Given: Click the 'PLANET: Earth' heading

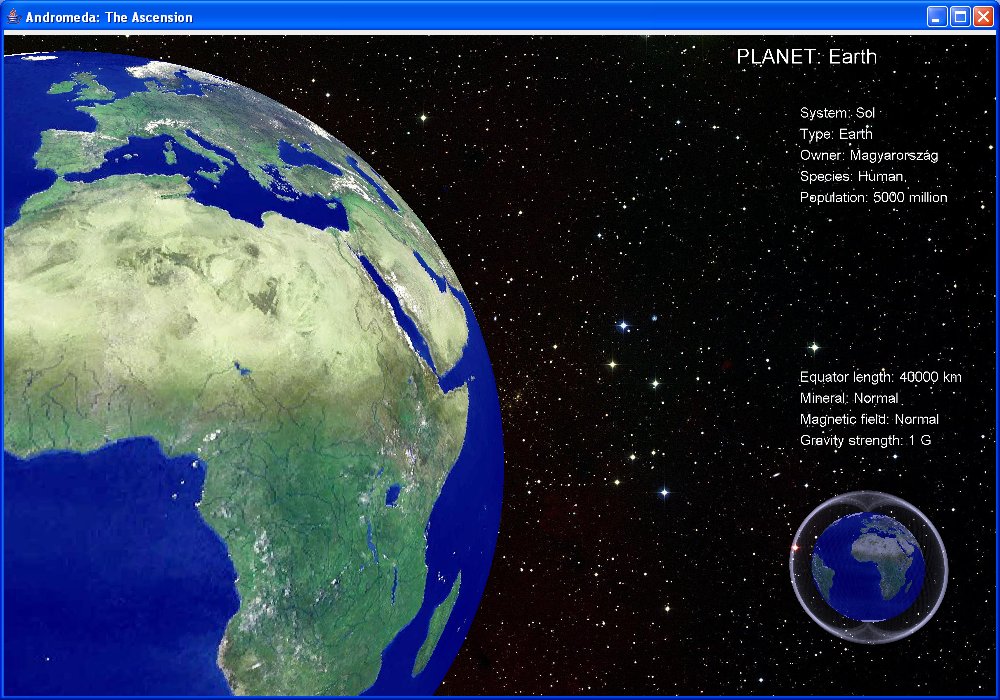Looking at the screenshot, I should pyautogui.click(x=806, y=57).
